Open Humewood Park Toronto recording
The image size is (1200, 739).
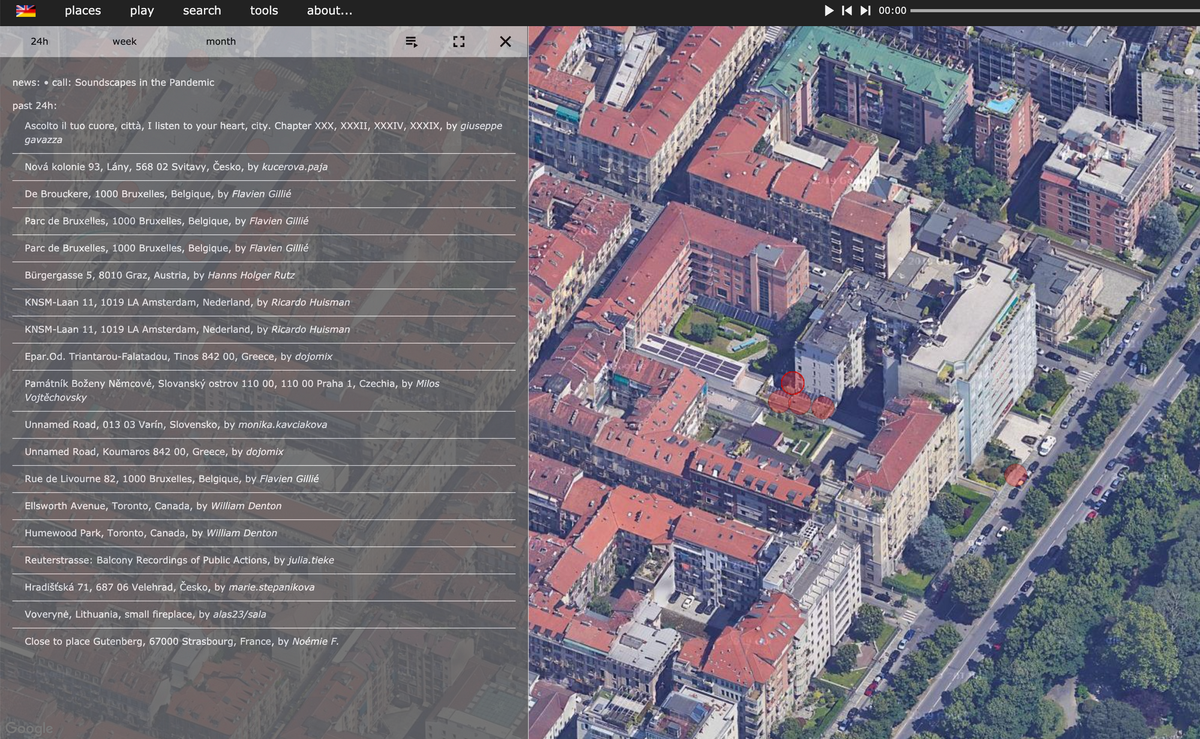pyautogui.click(x=264, y=533)
